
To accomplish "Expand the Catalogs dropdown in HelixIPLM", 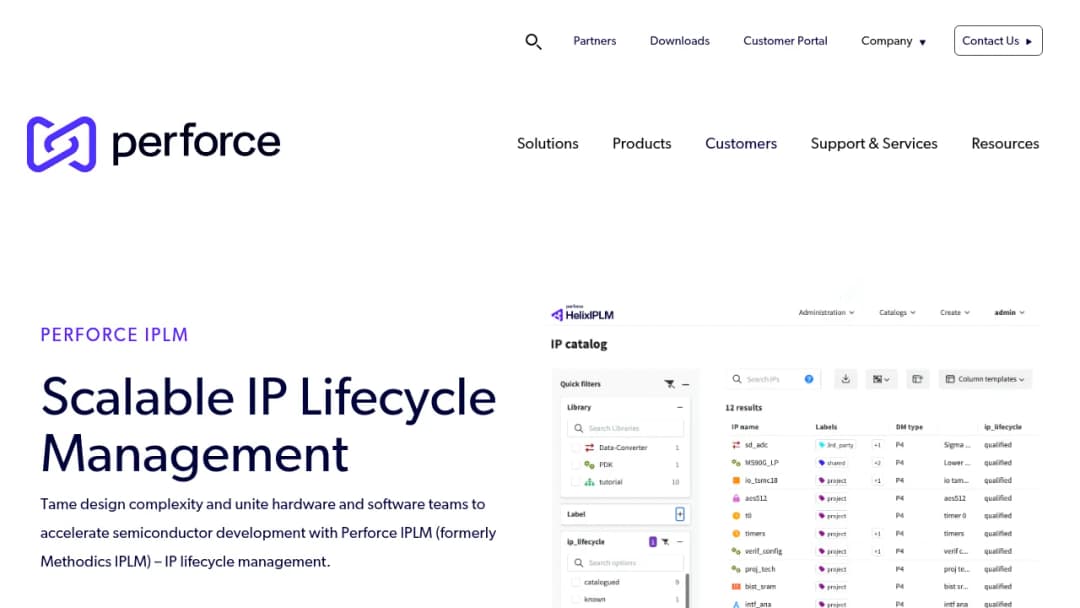I will [x=897, y=313].
